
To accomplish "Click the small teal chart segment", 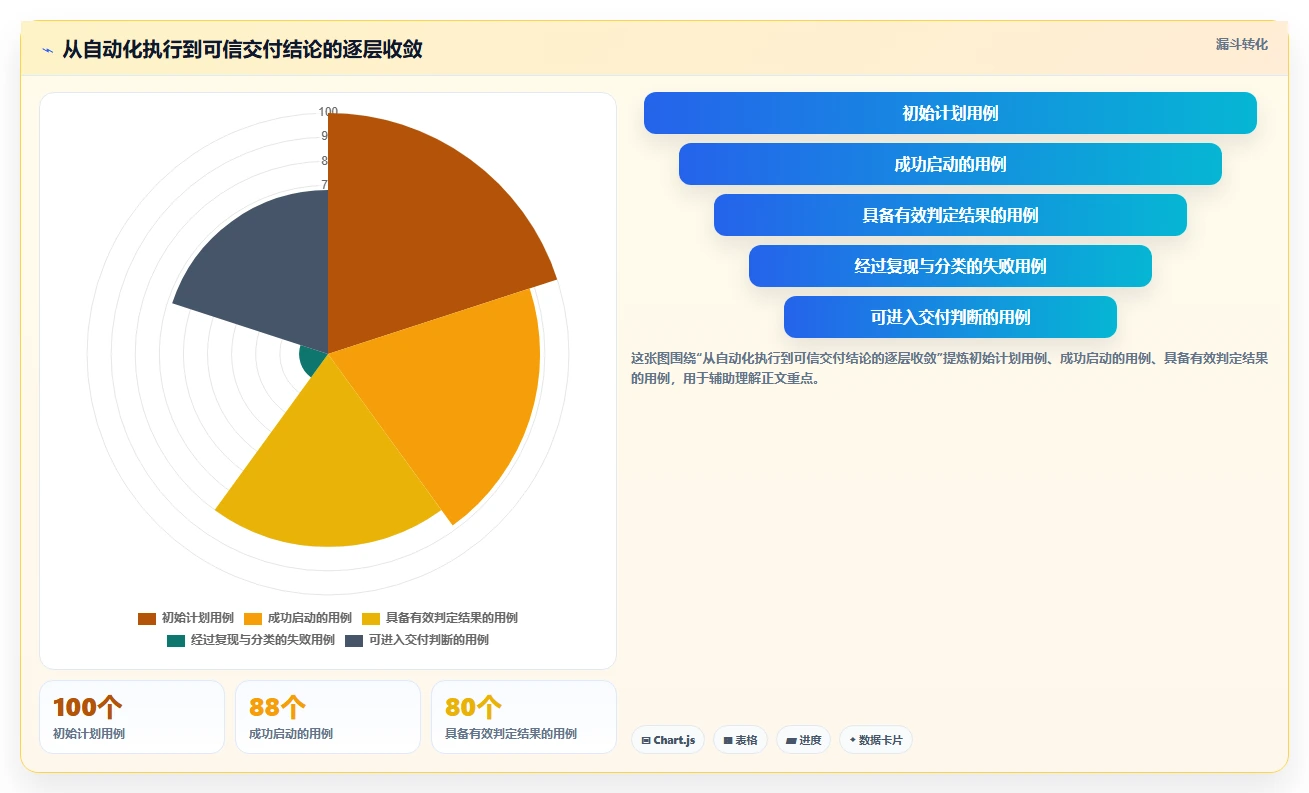I will coord(313,359).
